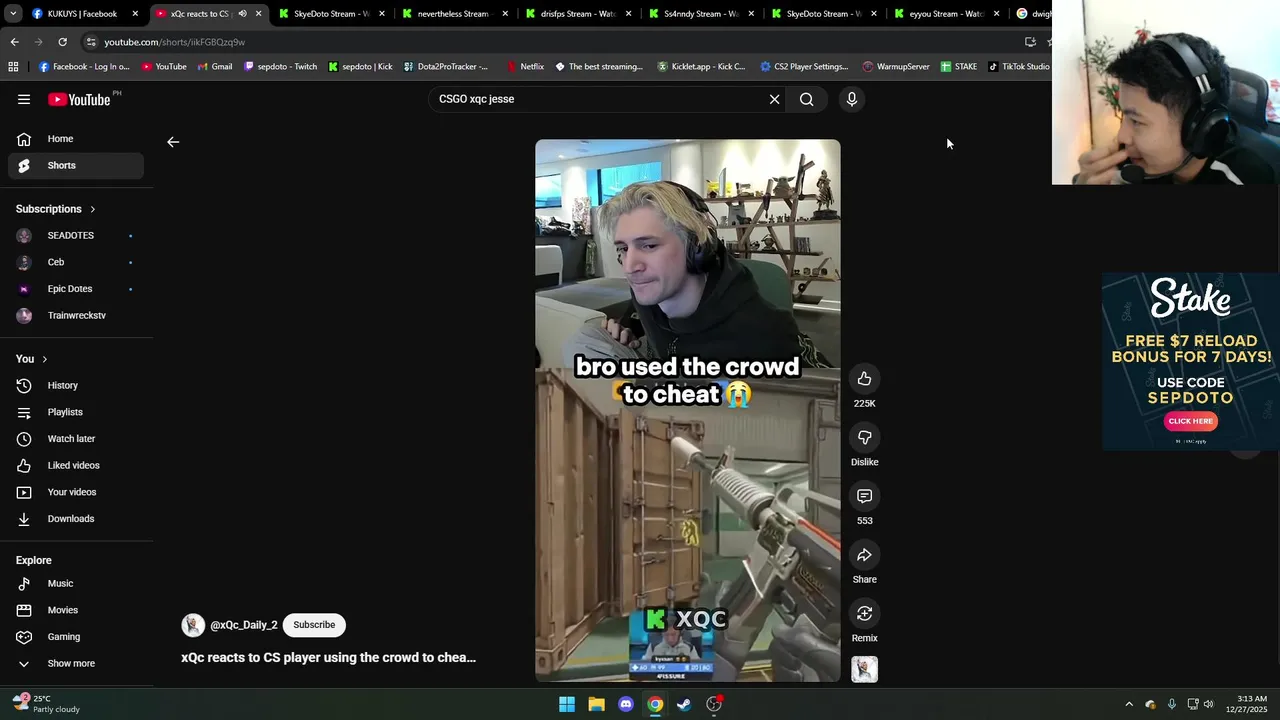Open Playlists in sidebar

(76, 412)
